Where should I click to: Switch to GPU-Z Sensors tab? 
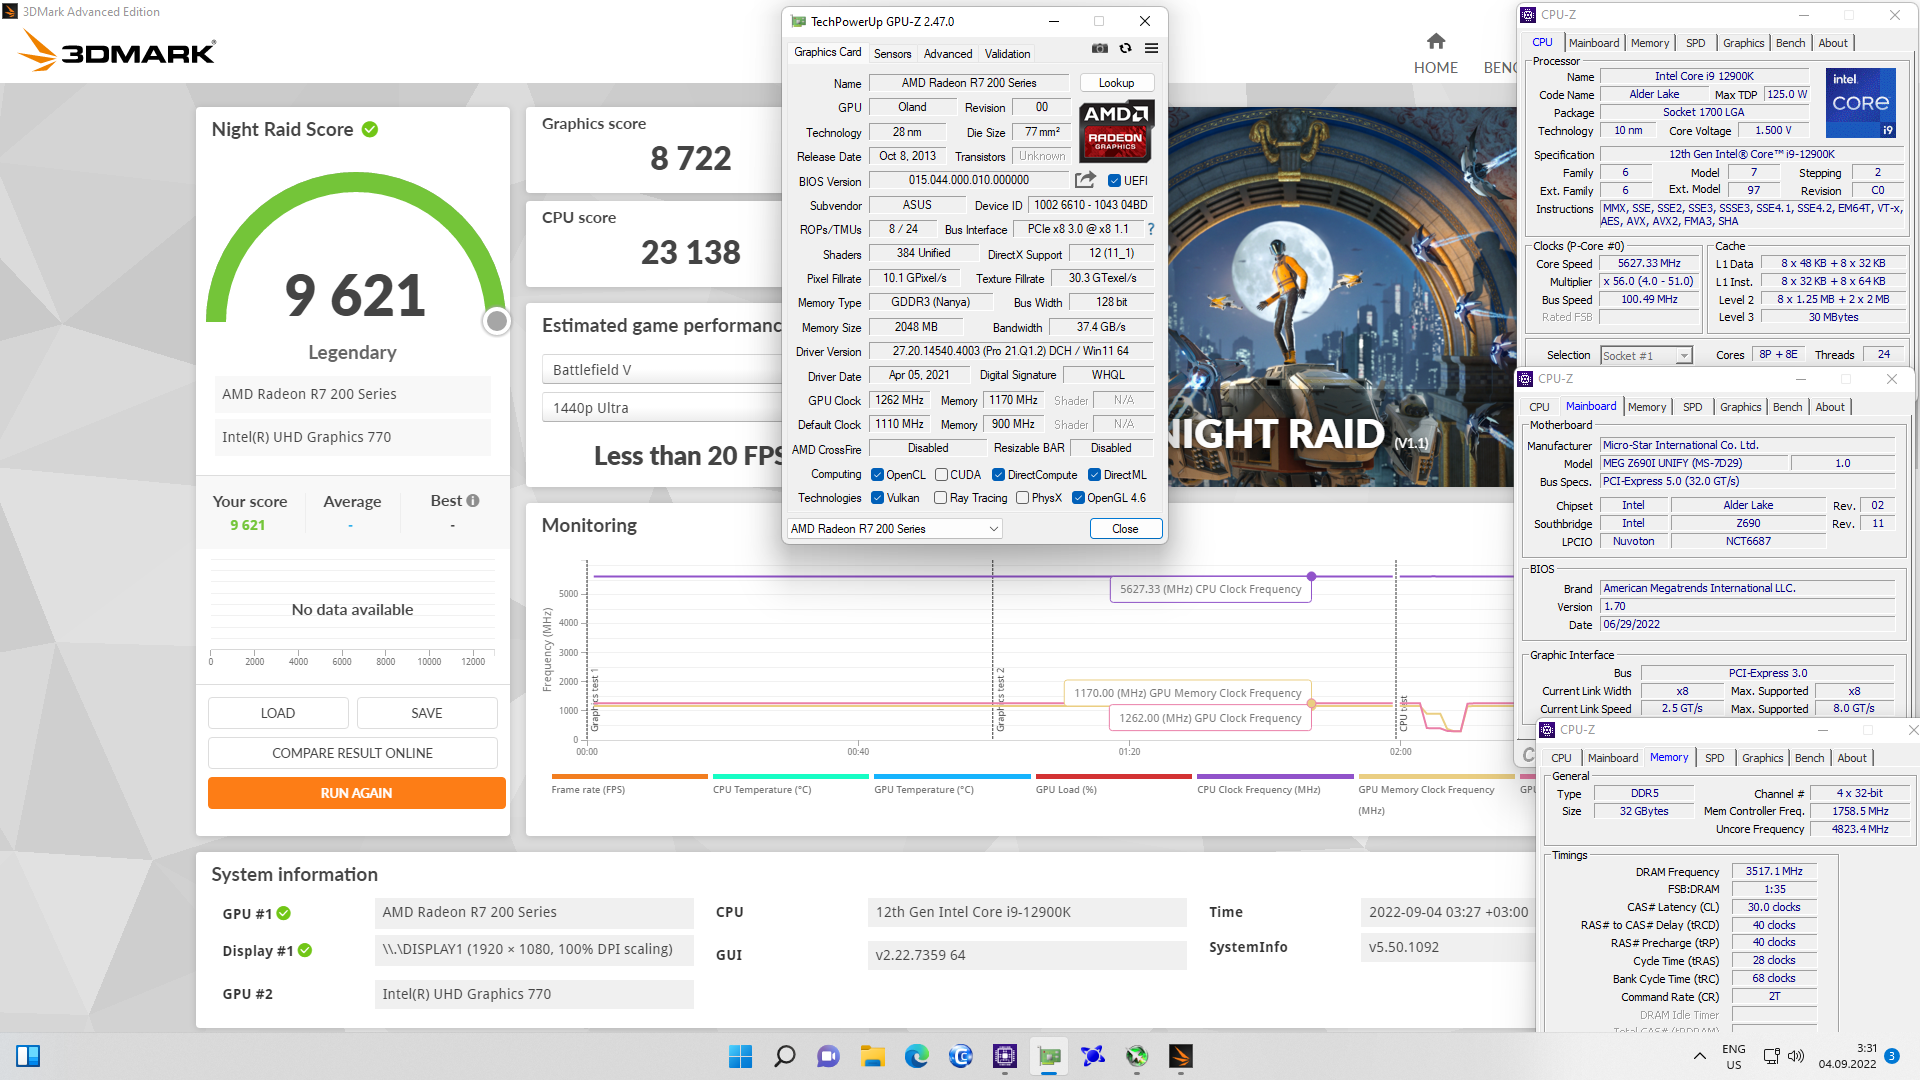point(892,54)
